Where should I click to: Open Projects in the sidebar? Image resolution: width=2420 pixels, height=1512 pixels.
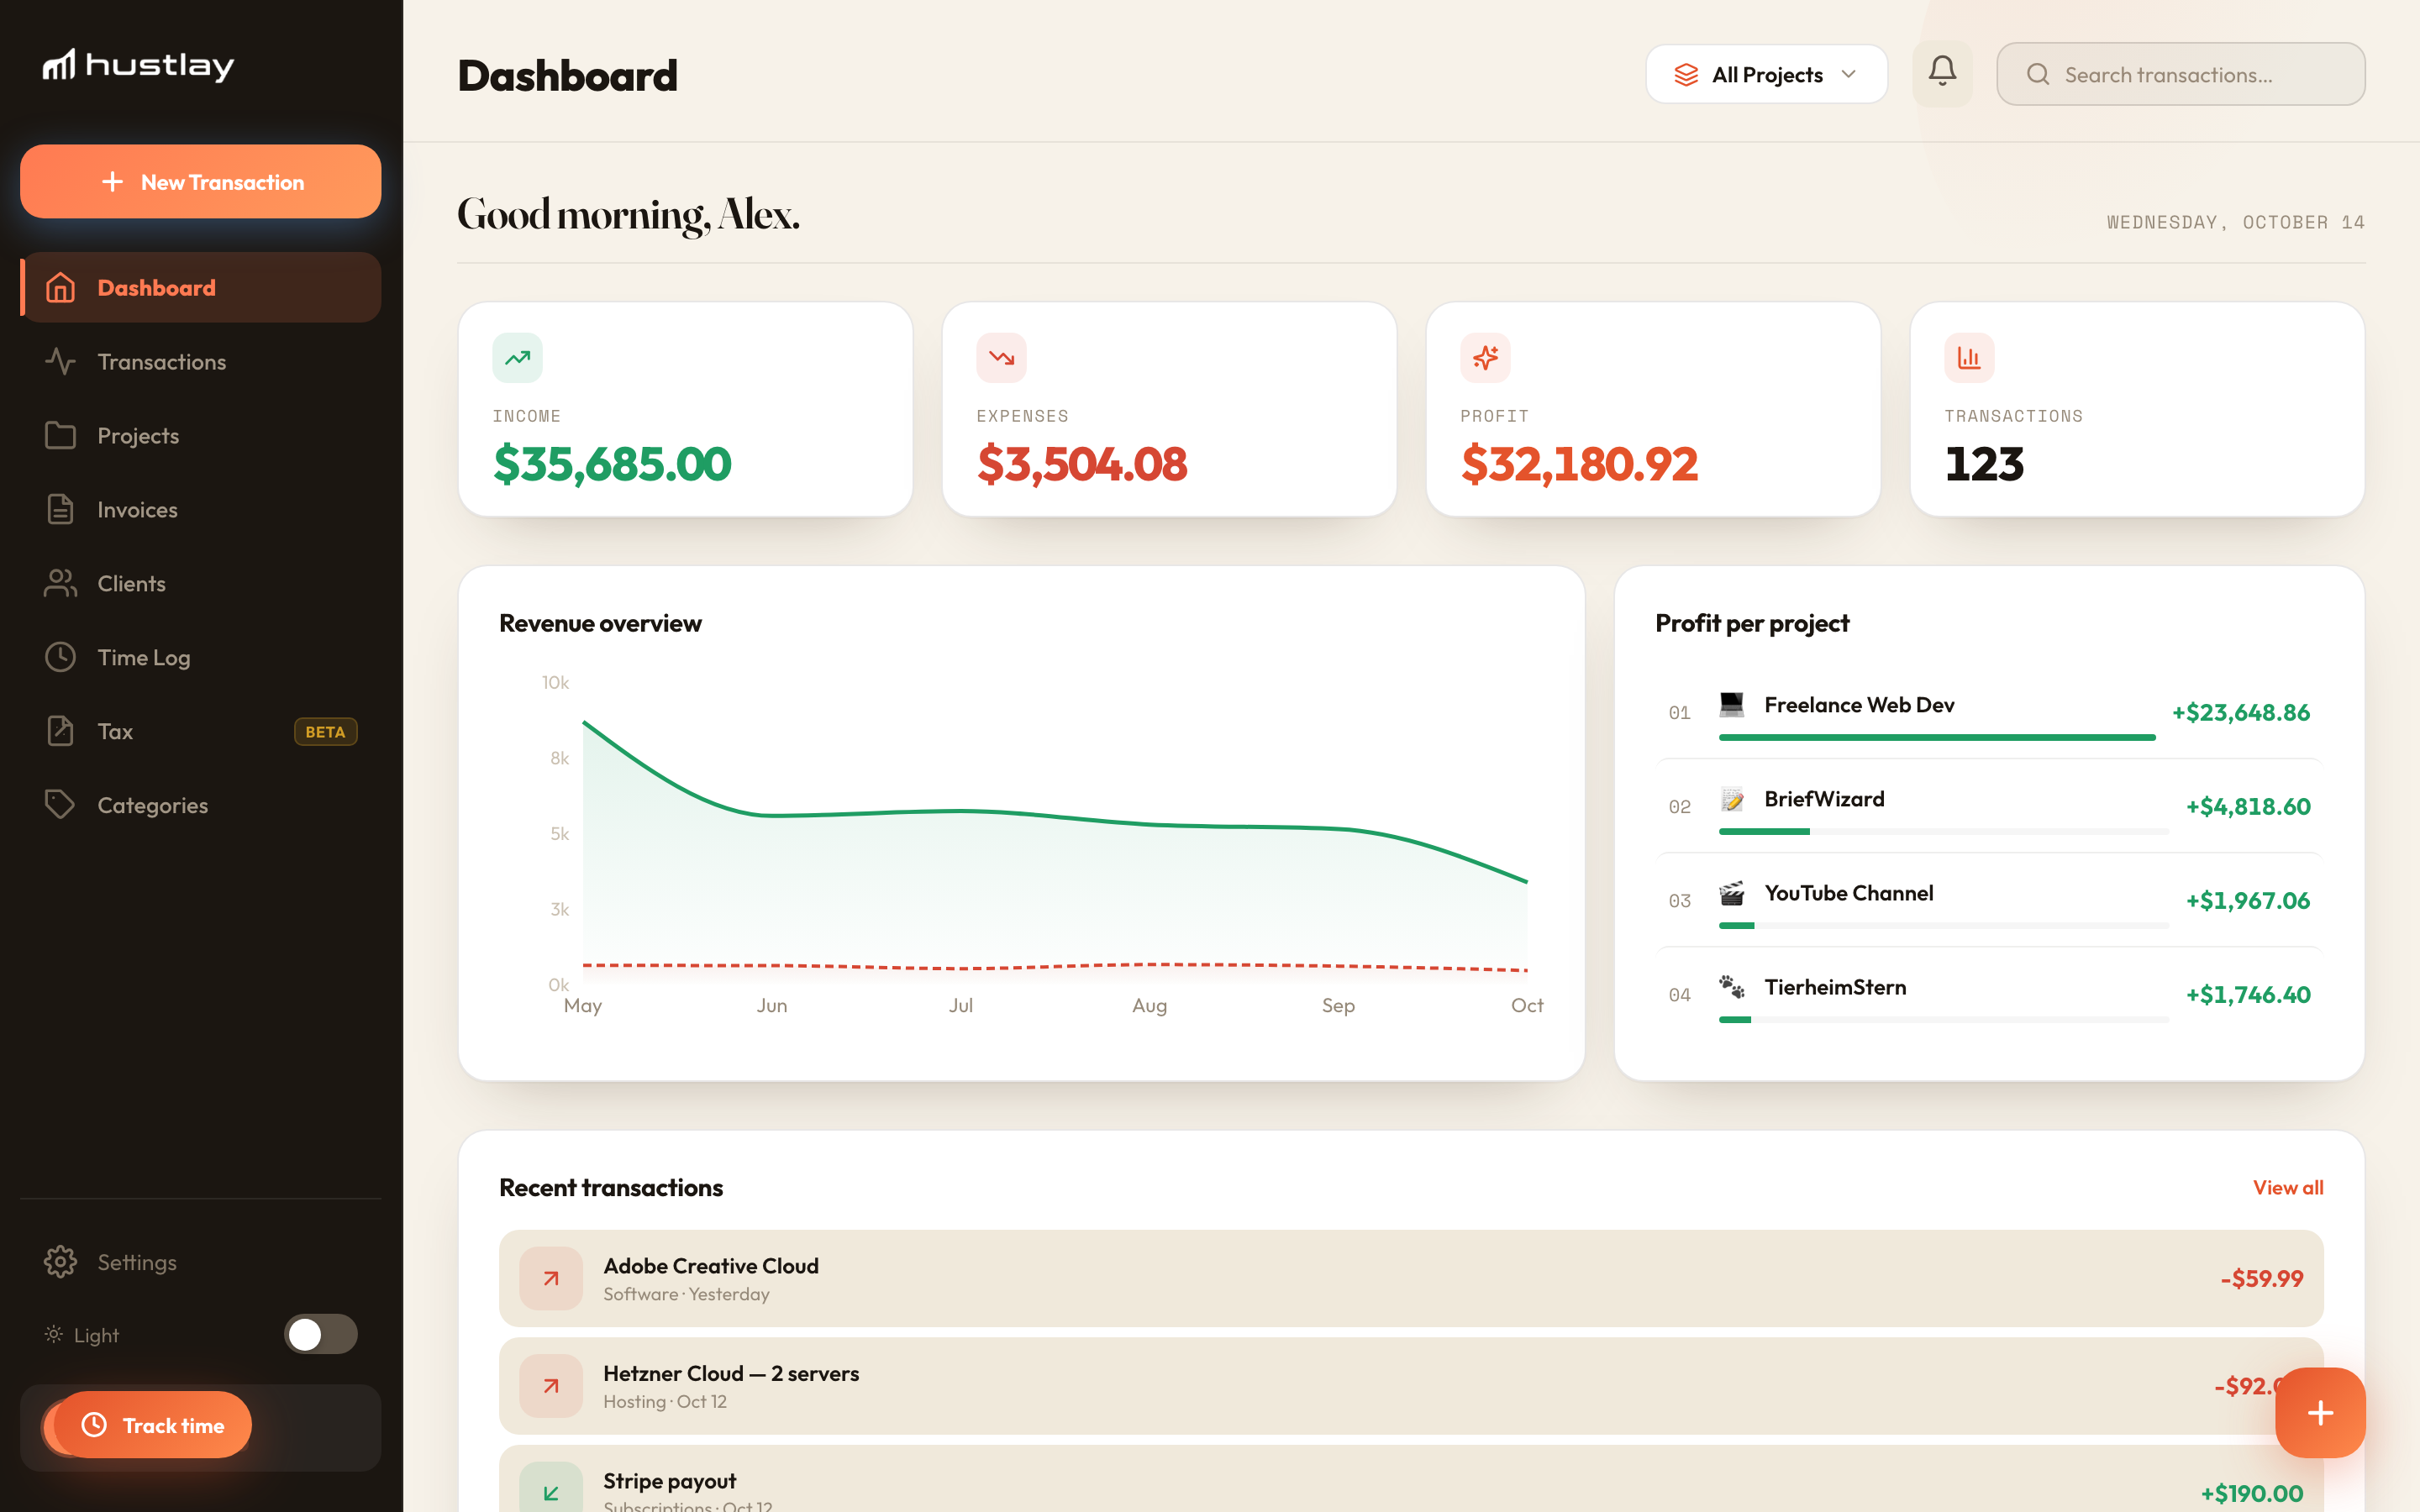point(201,435)
